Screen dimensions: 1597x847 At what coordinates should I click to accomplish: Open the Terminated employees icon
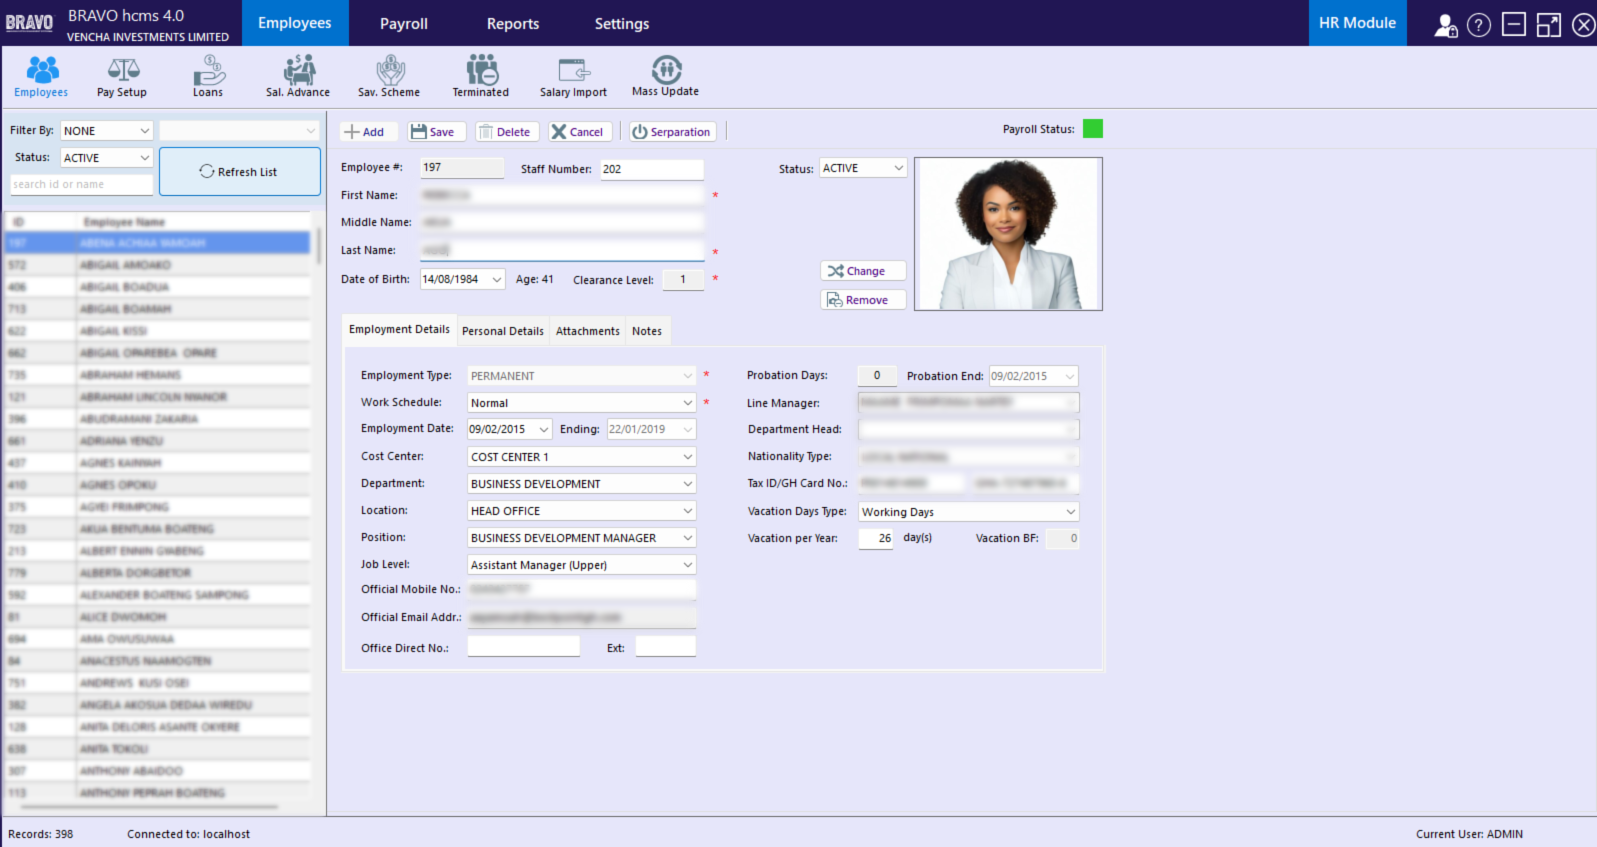[x=481, y=70]
